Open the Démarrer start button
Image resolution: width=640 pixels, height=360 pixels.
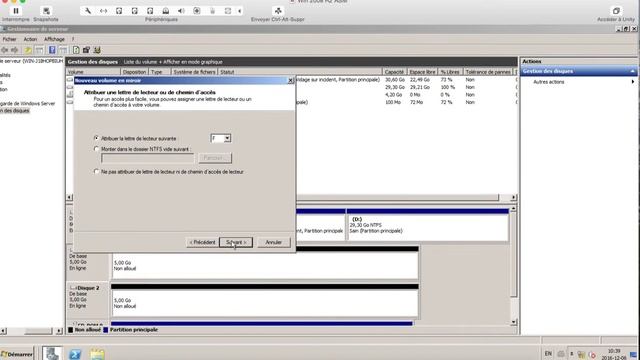16,354
